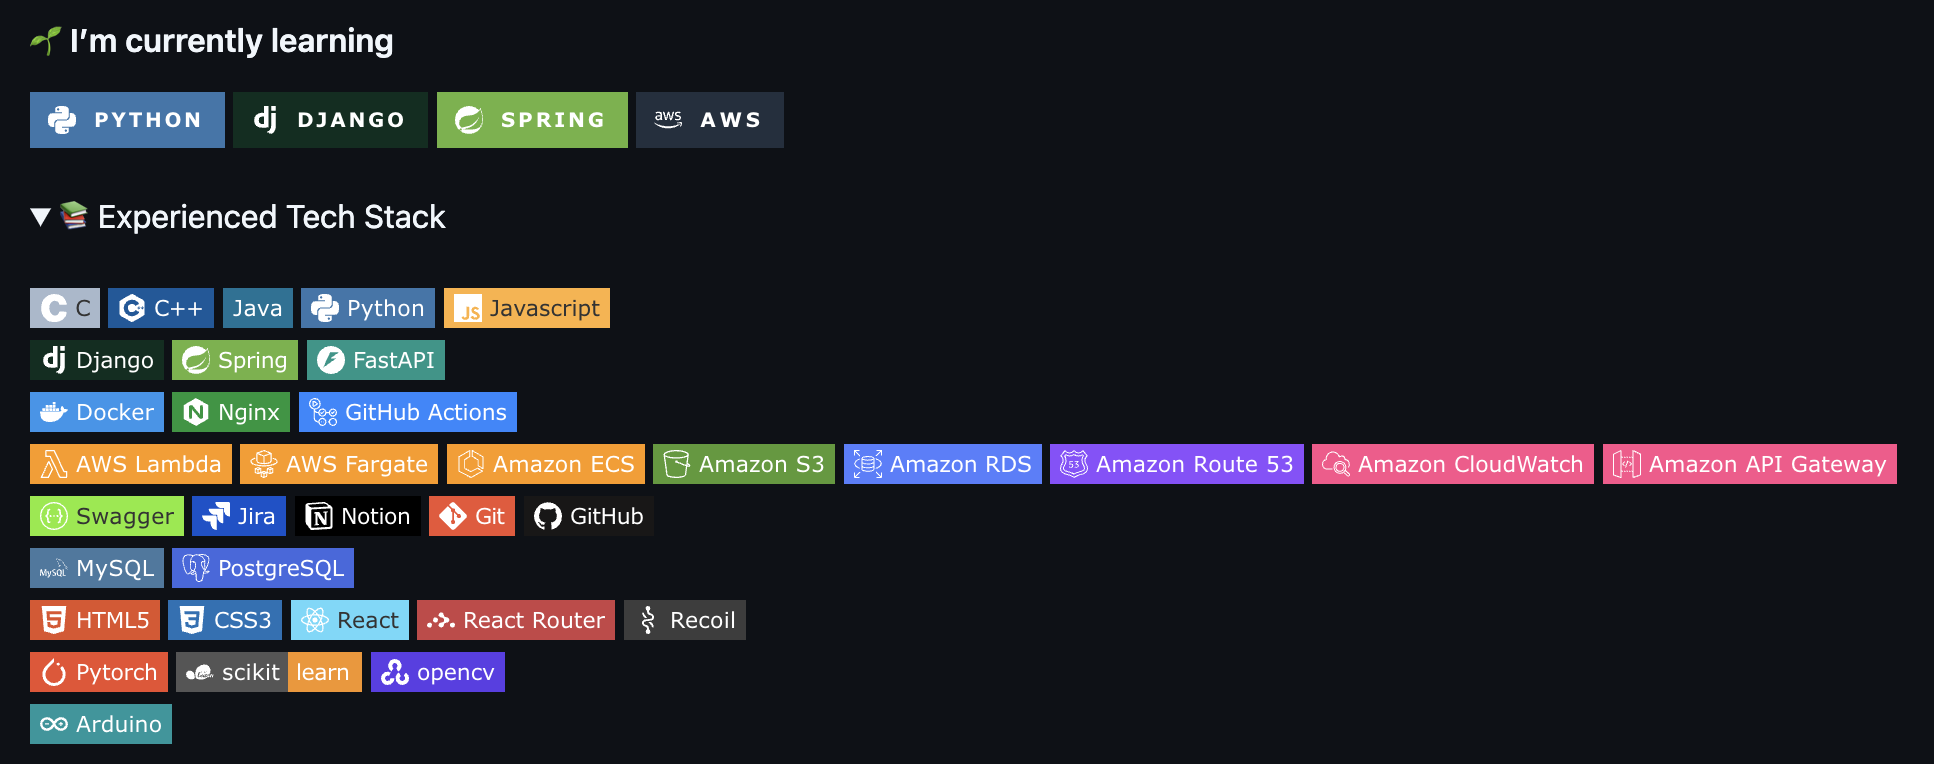Click the React Router badge
Viewport: 1934px width, 764px height.
pos(516,620)
